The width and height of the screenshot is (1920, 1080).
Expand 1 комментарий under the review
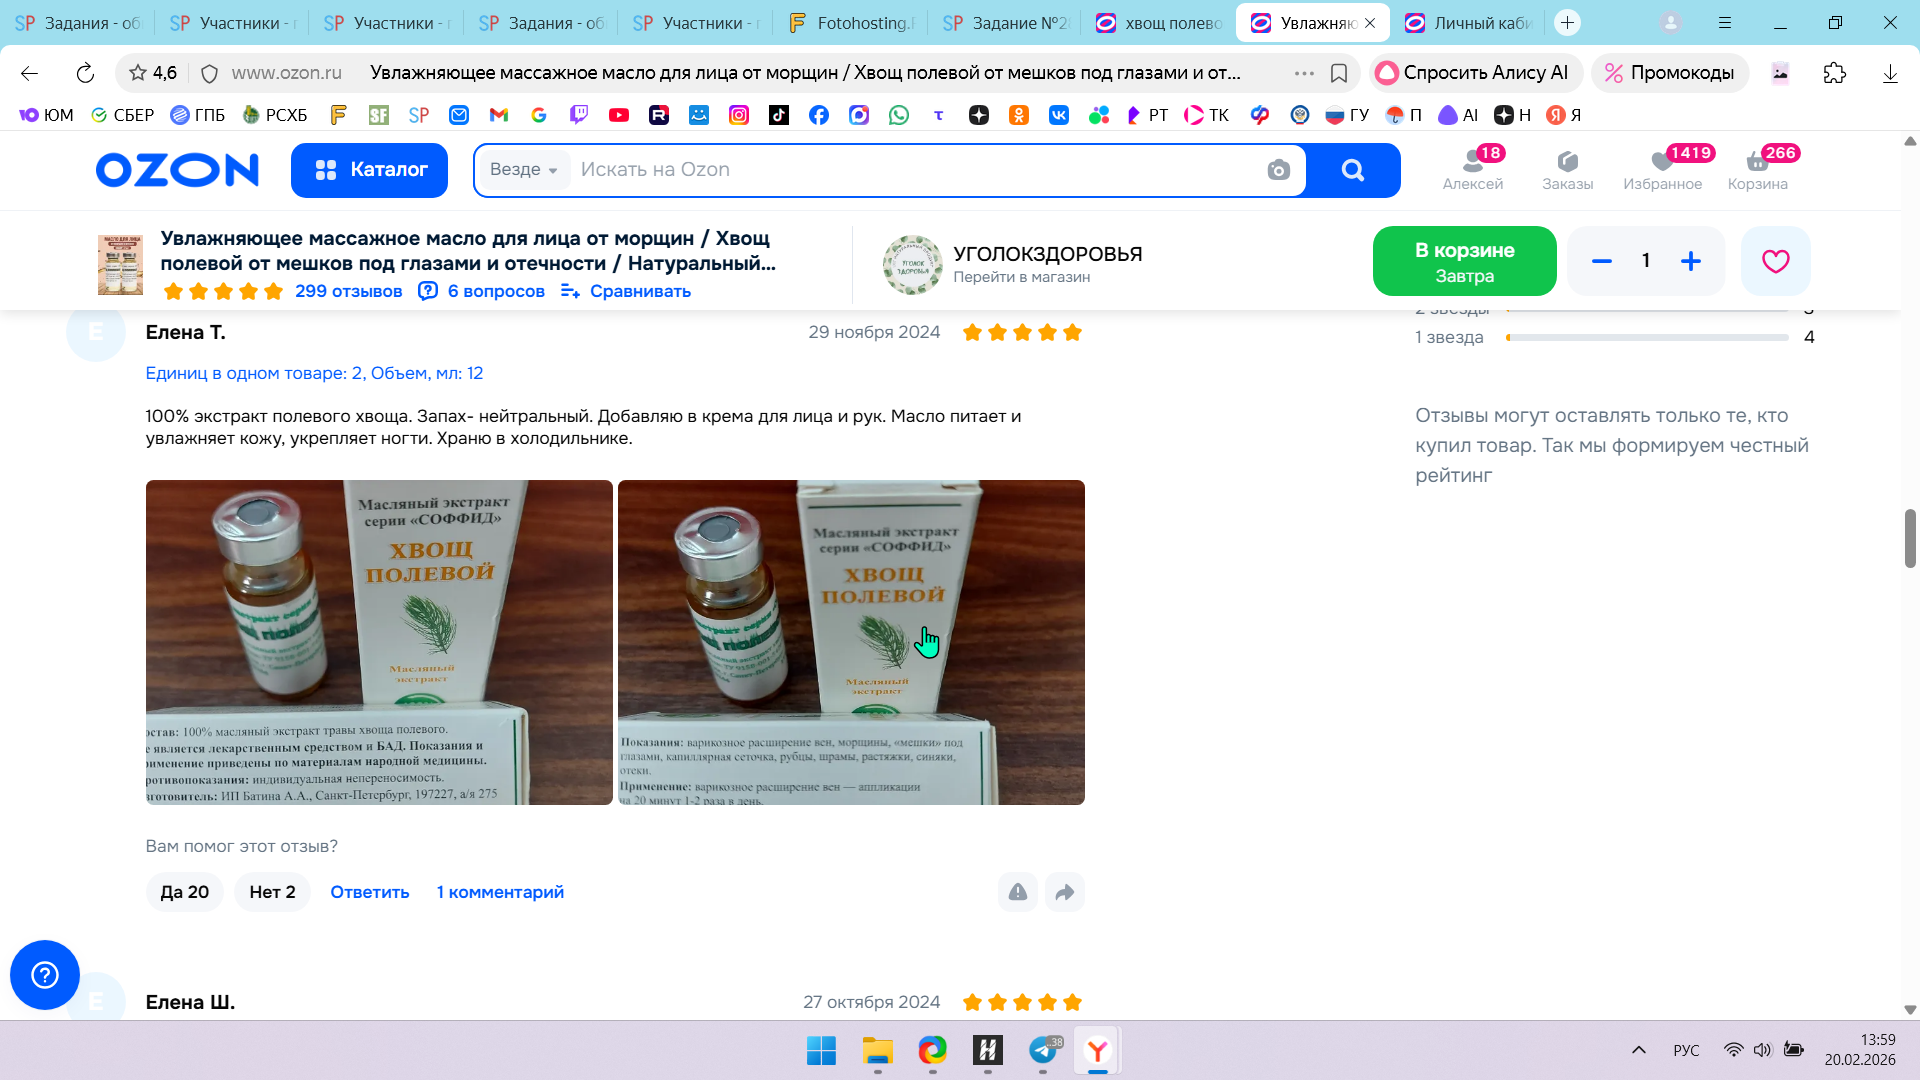(500, 892)
